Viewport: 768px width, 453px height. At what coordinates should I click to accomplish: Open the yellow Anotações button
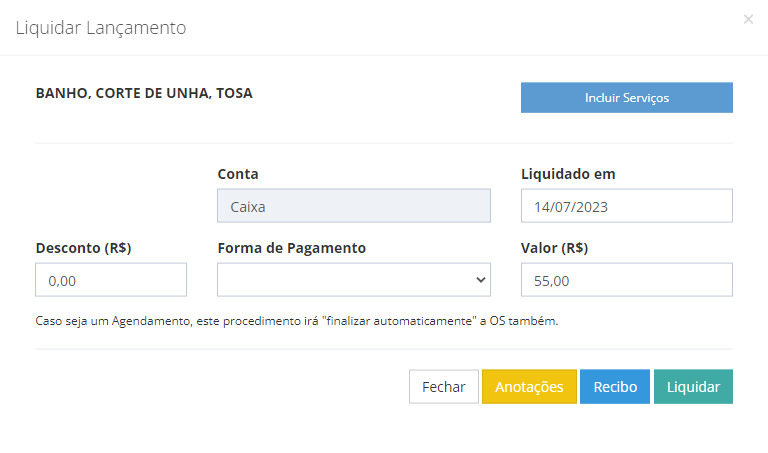[529, 386]
